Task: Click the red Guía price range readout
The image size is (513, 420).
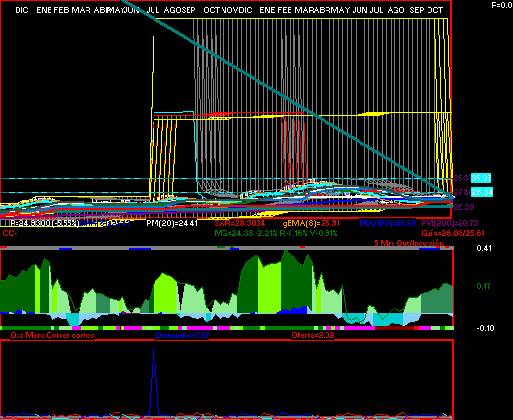Action: (x=453, y=233)
